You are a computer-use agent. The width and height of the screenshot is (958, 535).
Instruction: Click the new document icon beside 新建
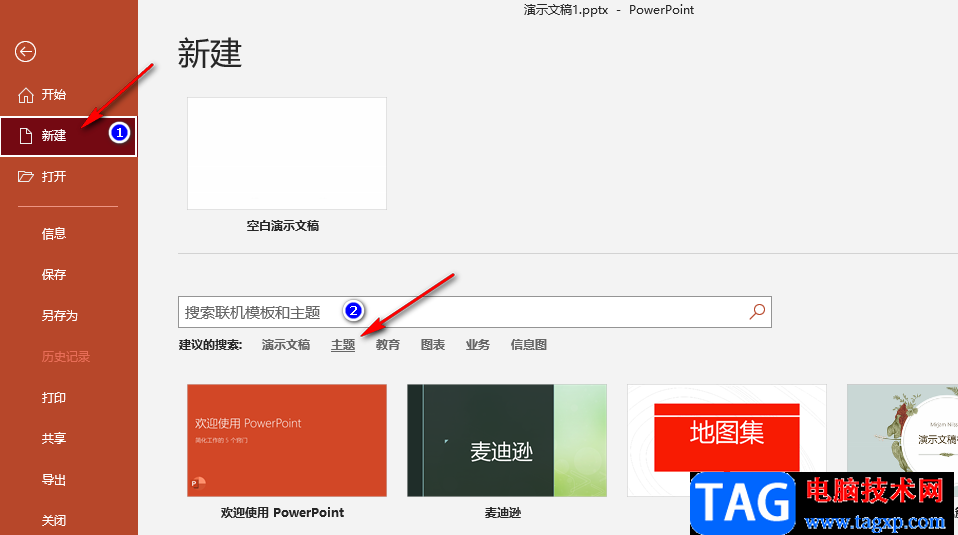(26, 136)
